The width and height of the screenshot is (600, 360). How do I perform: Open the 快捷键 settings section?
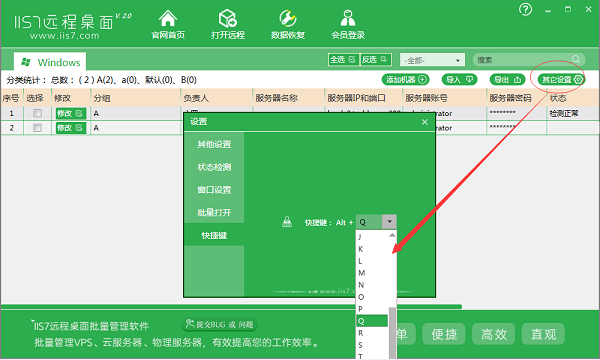(214, 235)
